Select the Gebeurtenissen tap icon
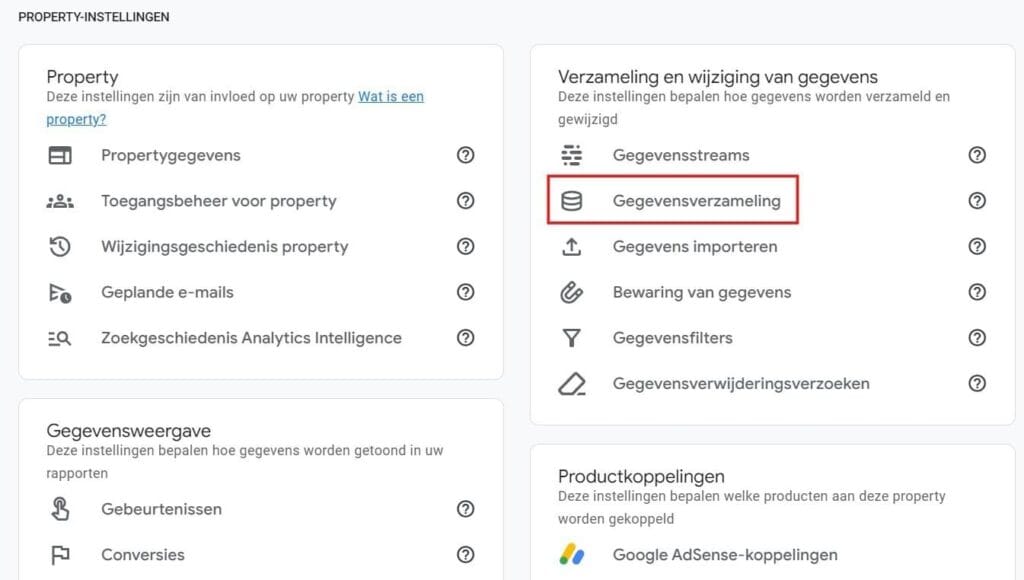The width and height of the screenshot is (1024, 580). (58, 509)
